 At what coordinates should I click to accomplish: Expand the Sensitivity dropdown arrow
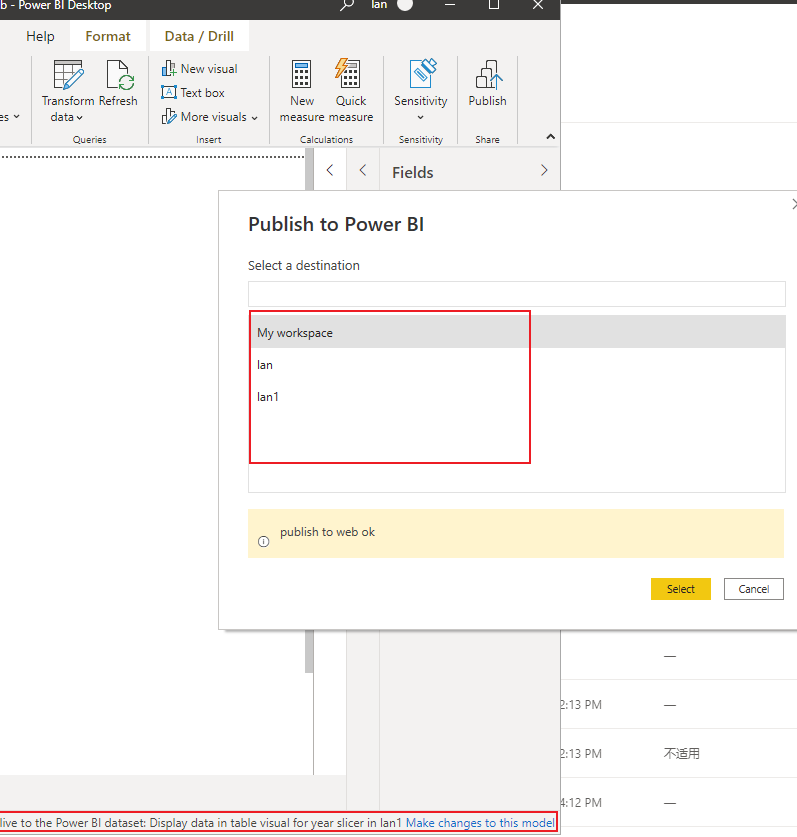(421, 117)
